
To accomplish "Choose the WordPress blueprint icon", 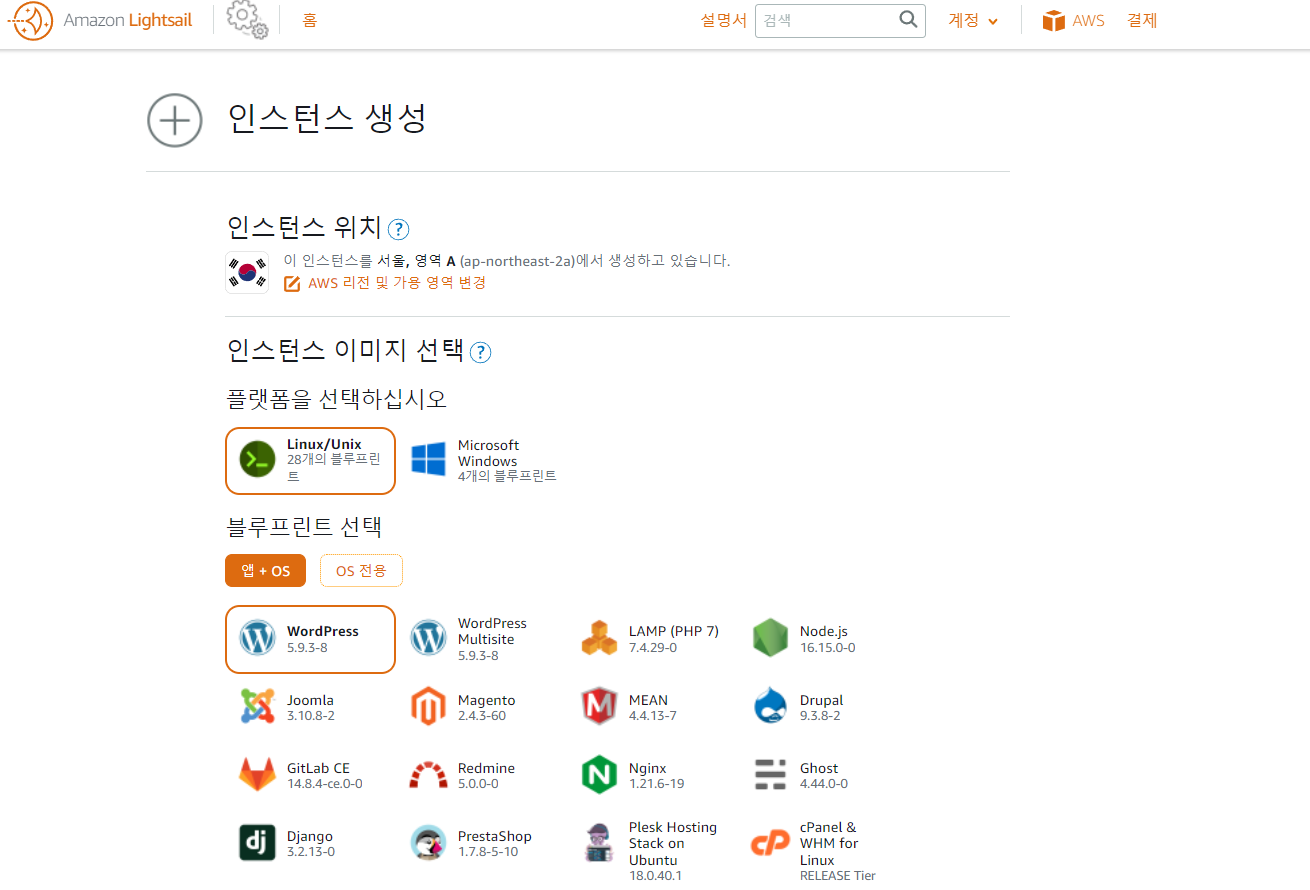I will coord(257,637).
